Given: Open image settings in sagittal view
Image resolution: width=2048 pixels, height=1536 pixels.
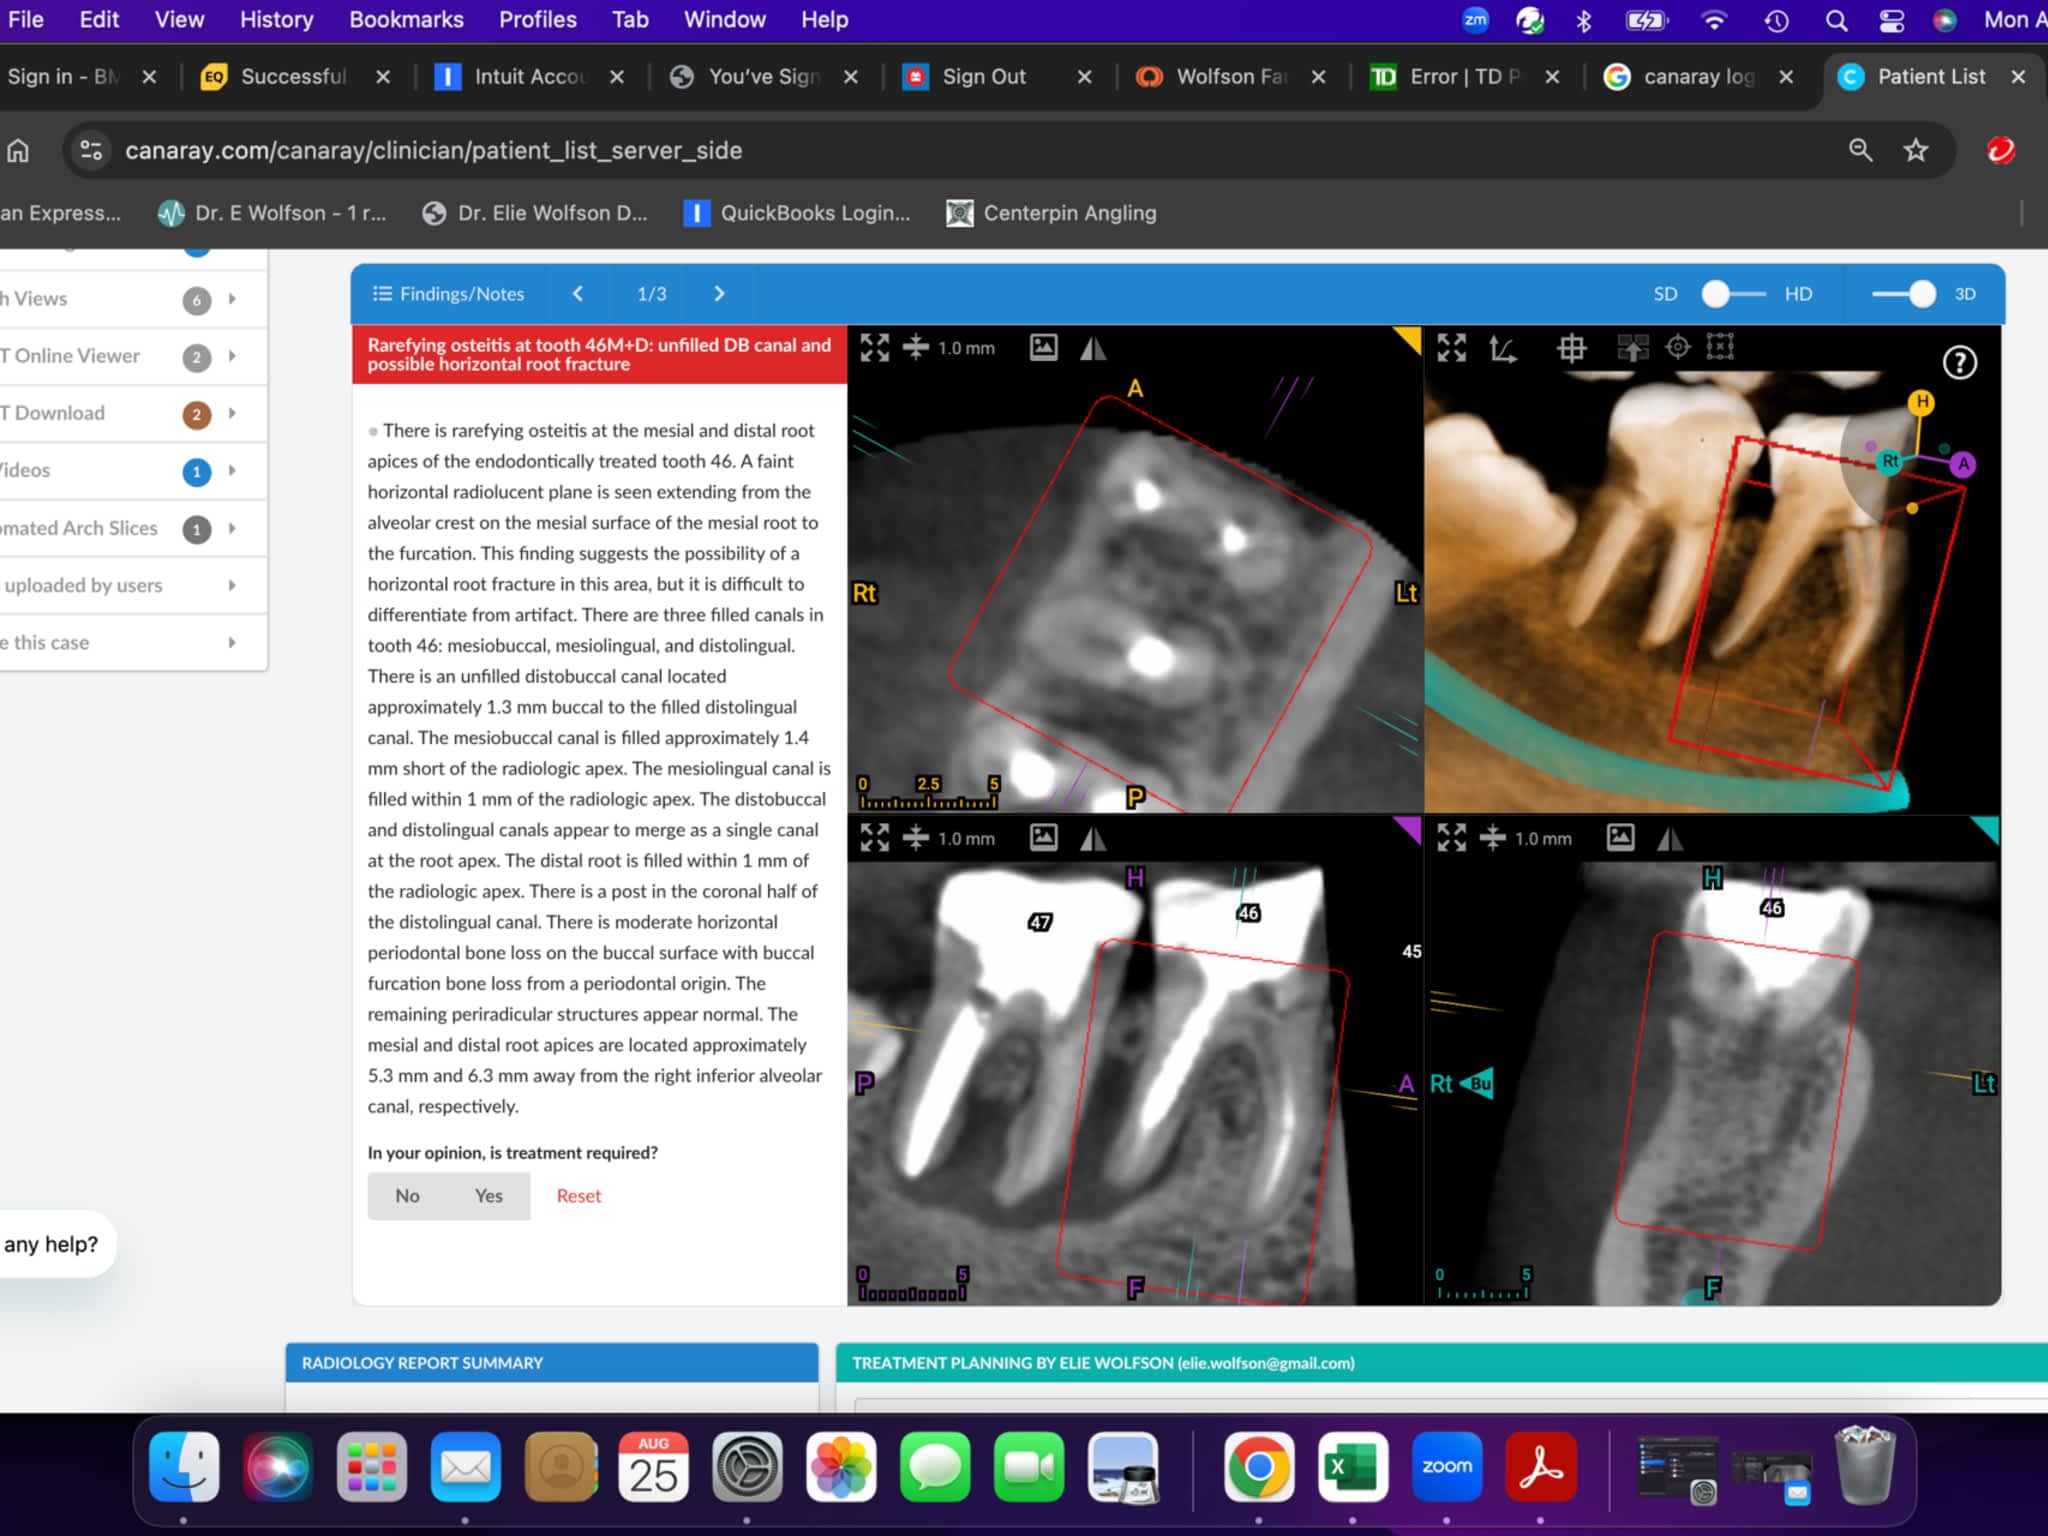Looking at the screenshot, I should tap(1043, 838).
